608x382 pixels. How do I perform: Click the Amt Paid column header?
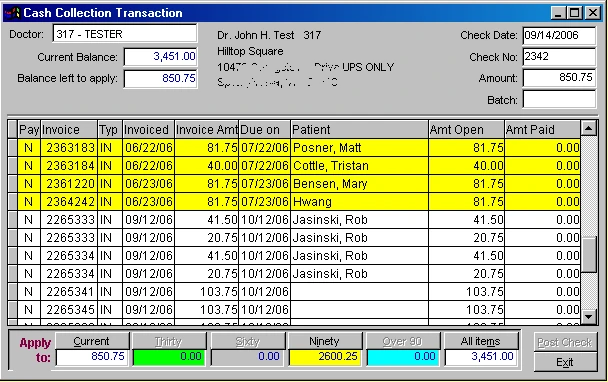click(542, 129)
